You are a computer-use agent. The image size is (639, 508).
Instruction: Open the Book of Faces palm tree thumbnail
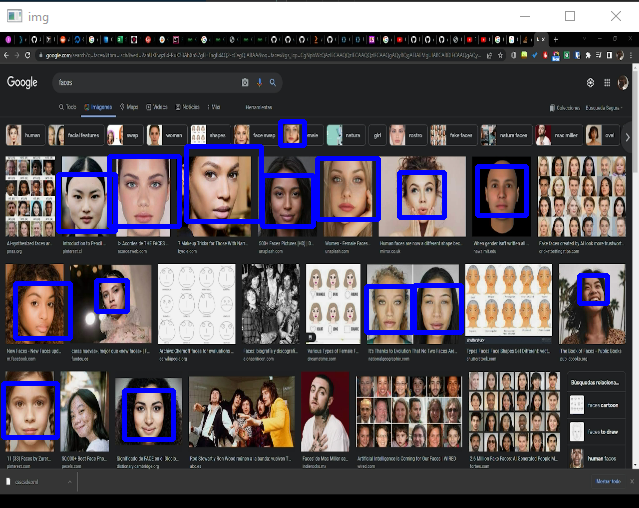592,303
